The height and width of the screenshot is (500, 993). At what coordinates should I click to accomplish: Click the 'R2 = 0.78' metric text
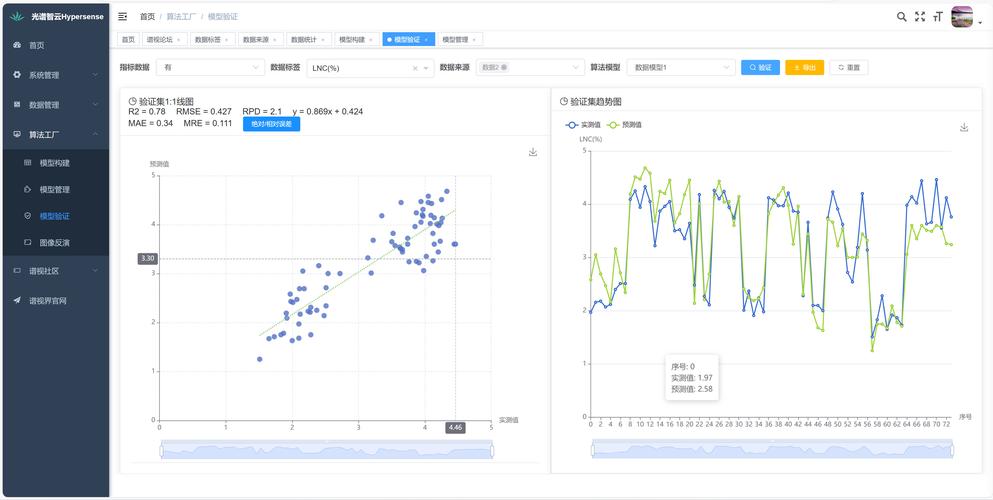[146, 111]
